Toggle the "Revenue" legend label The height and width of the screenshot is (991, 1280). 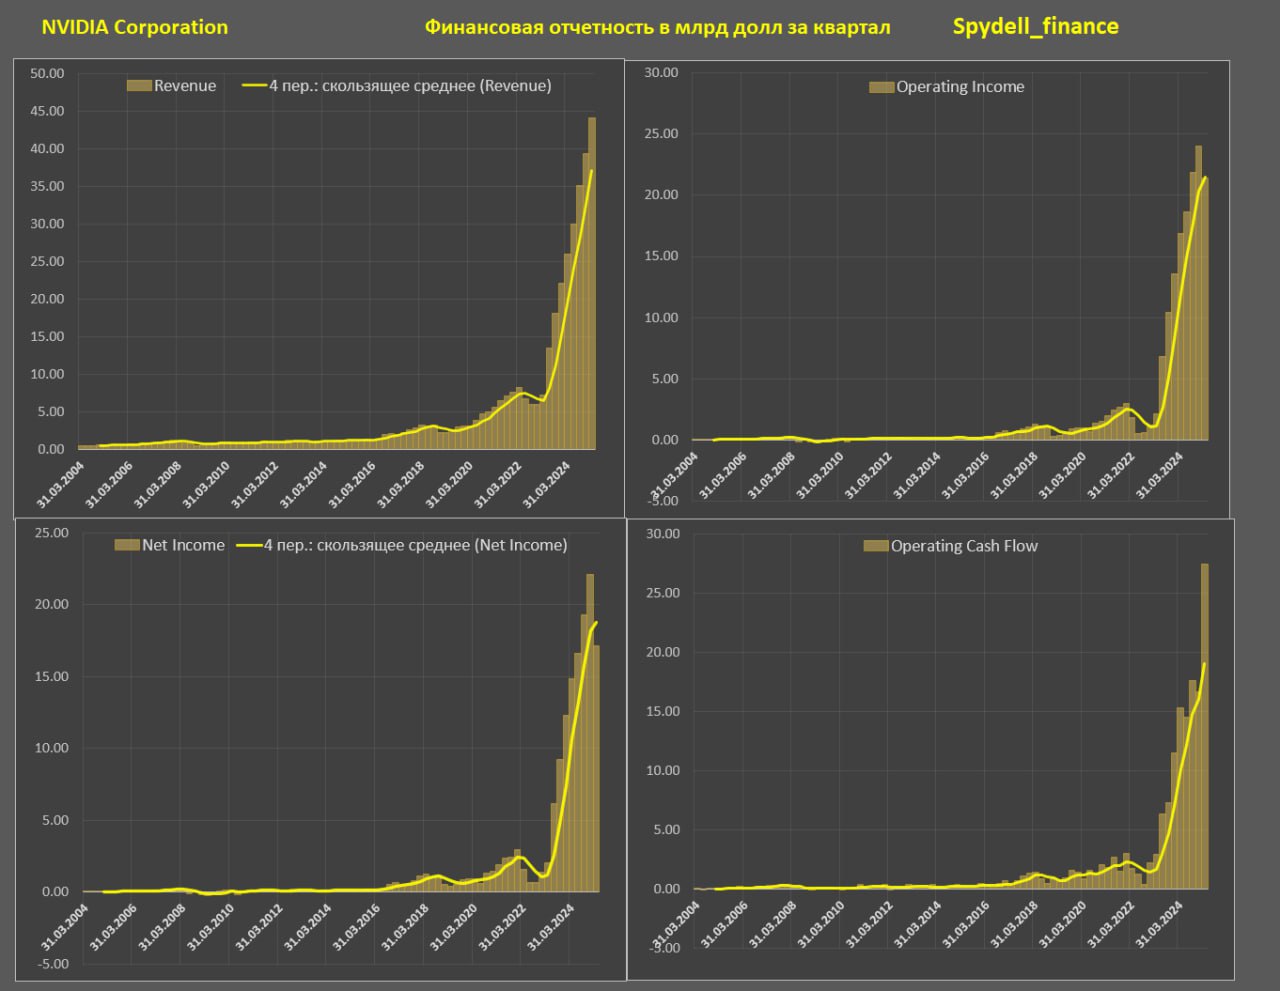[x=185, y=86]
